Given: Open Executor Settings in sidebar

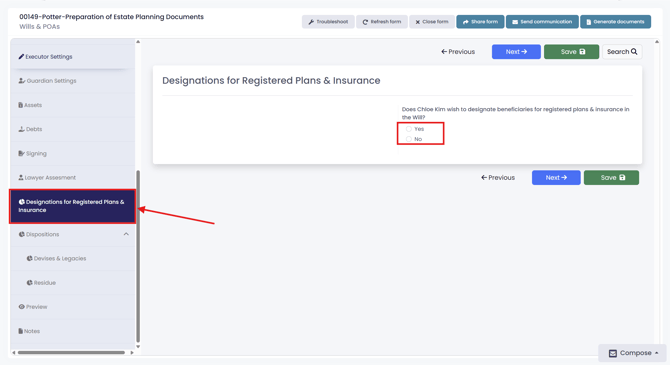Looking at the screenshot, I should pos(72,56).
